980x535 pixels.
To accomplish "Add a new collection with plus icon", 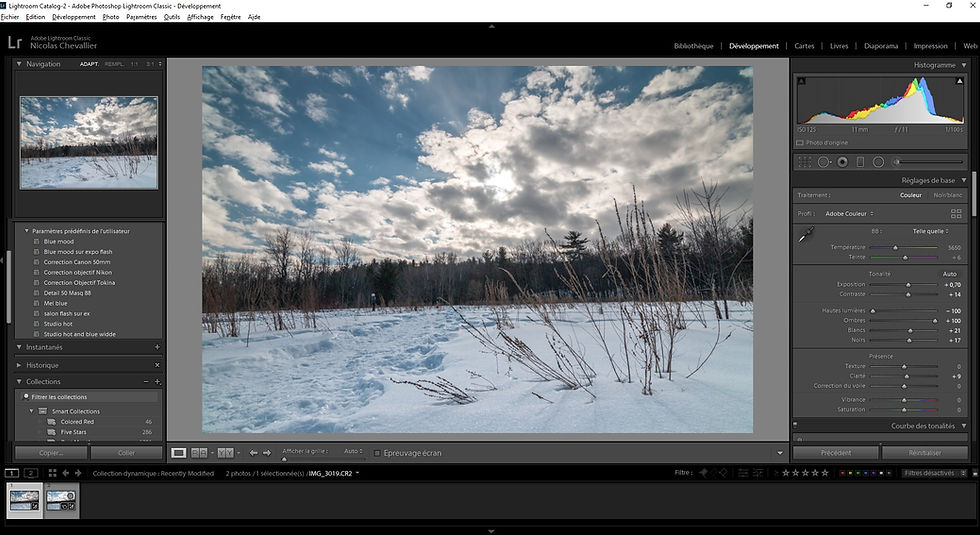I will pyautogui.click(x=157, y=381).
